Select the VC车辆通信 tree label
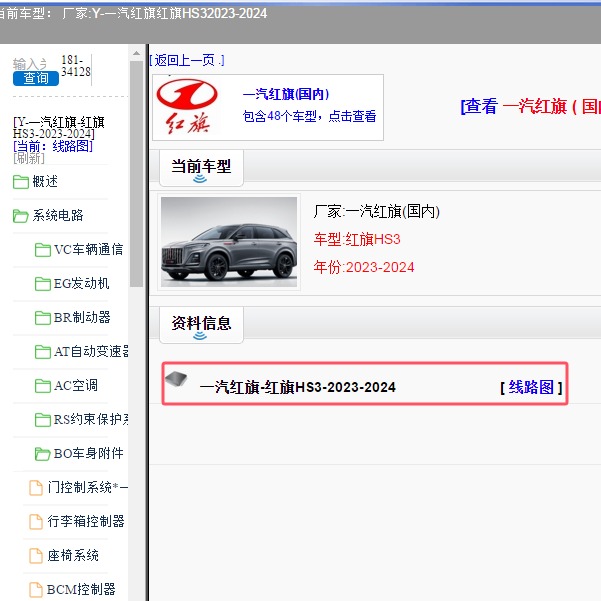 (89, 250)
